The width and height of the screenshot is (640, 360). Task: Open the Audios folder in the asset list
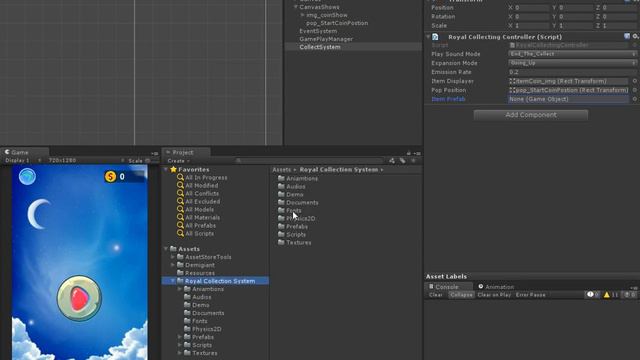[291, 187]
